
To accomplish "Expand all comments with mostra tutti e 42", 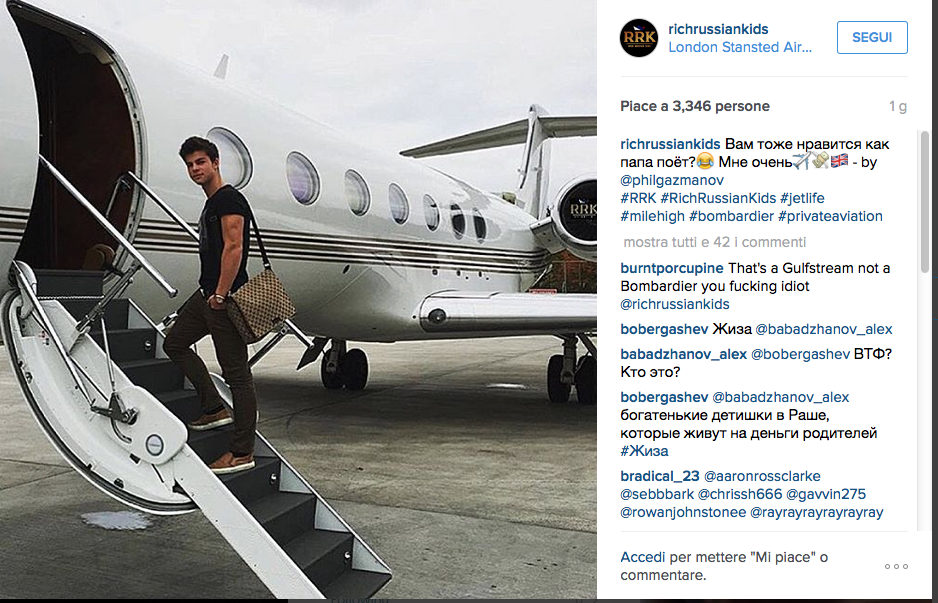I will coord(714,242).
